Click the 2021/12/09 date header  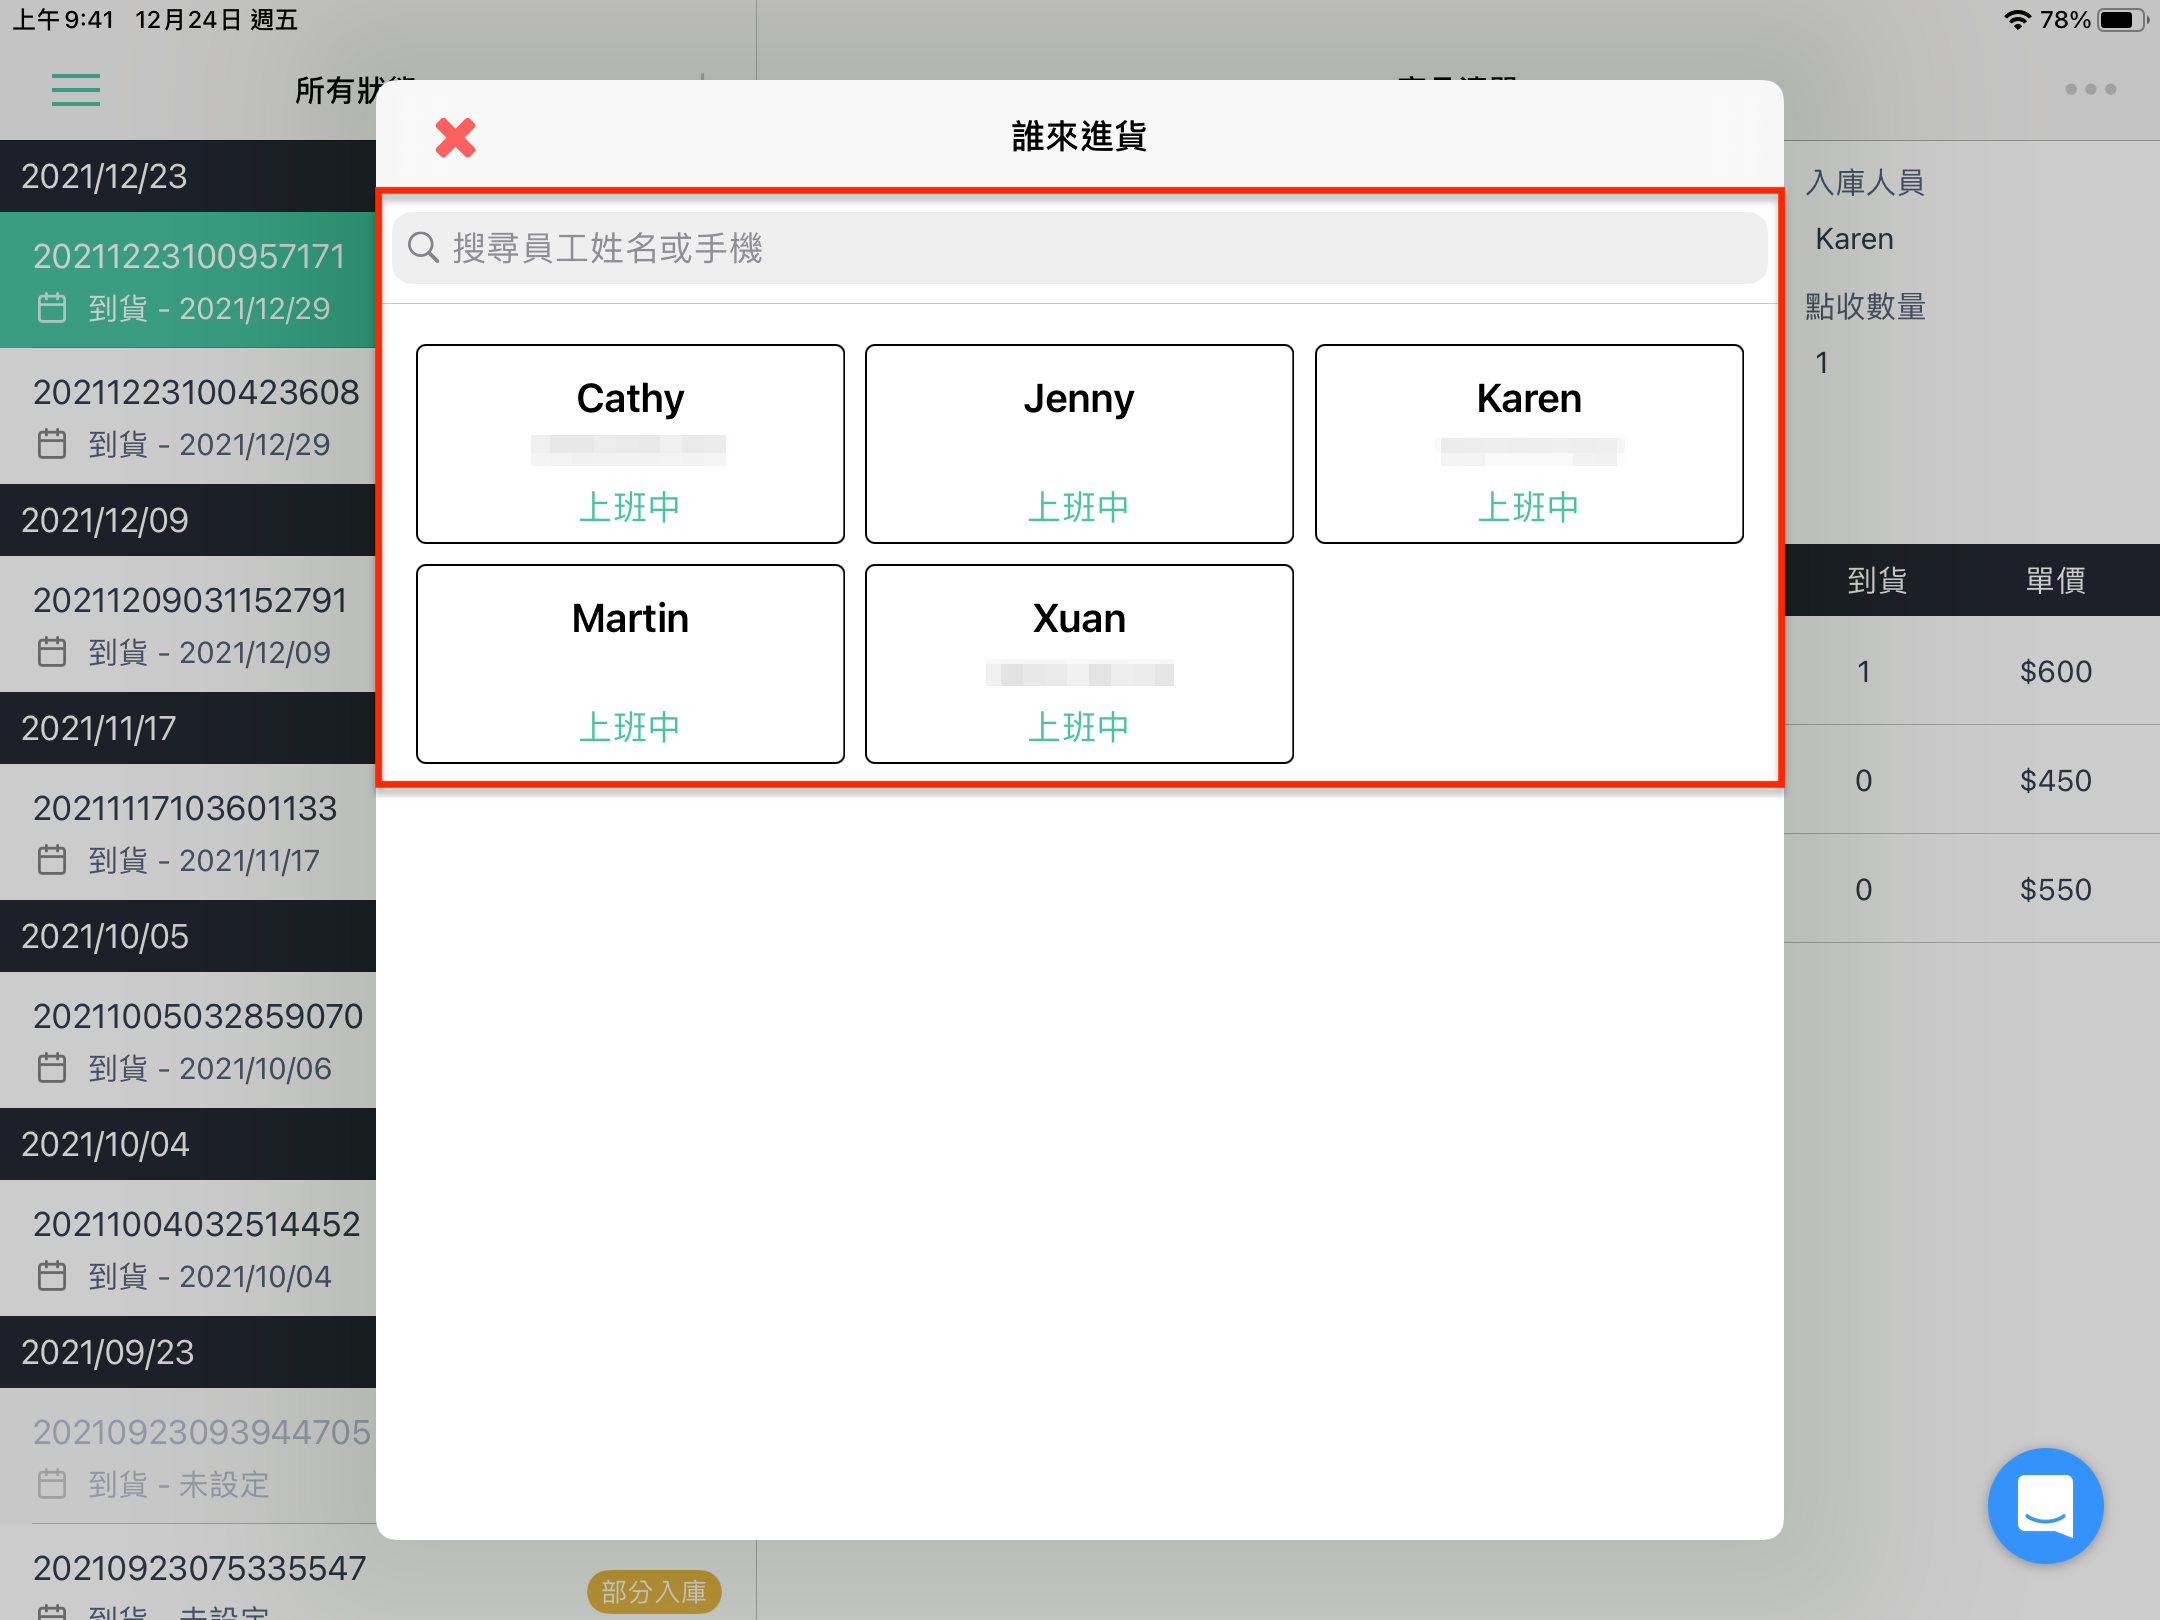188,520
